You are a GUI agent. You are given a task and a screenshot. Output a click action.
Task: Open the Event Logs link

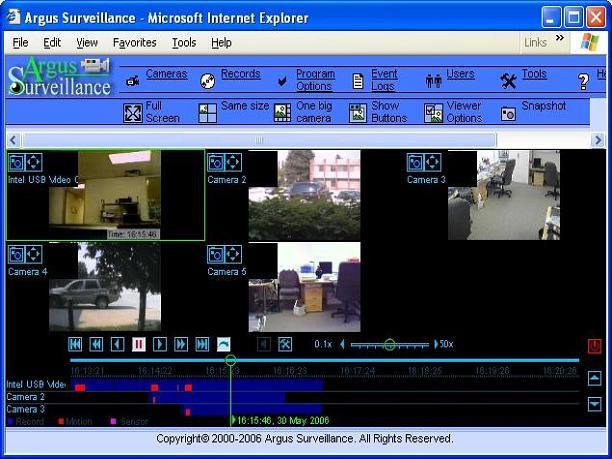point(384,80)
